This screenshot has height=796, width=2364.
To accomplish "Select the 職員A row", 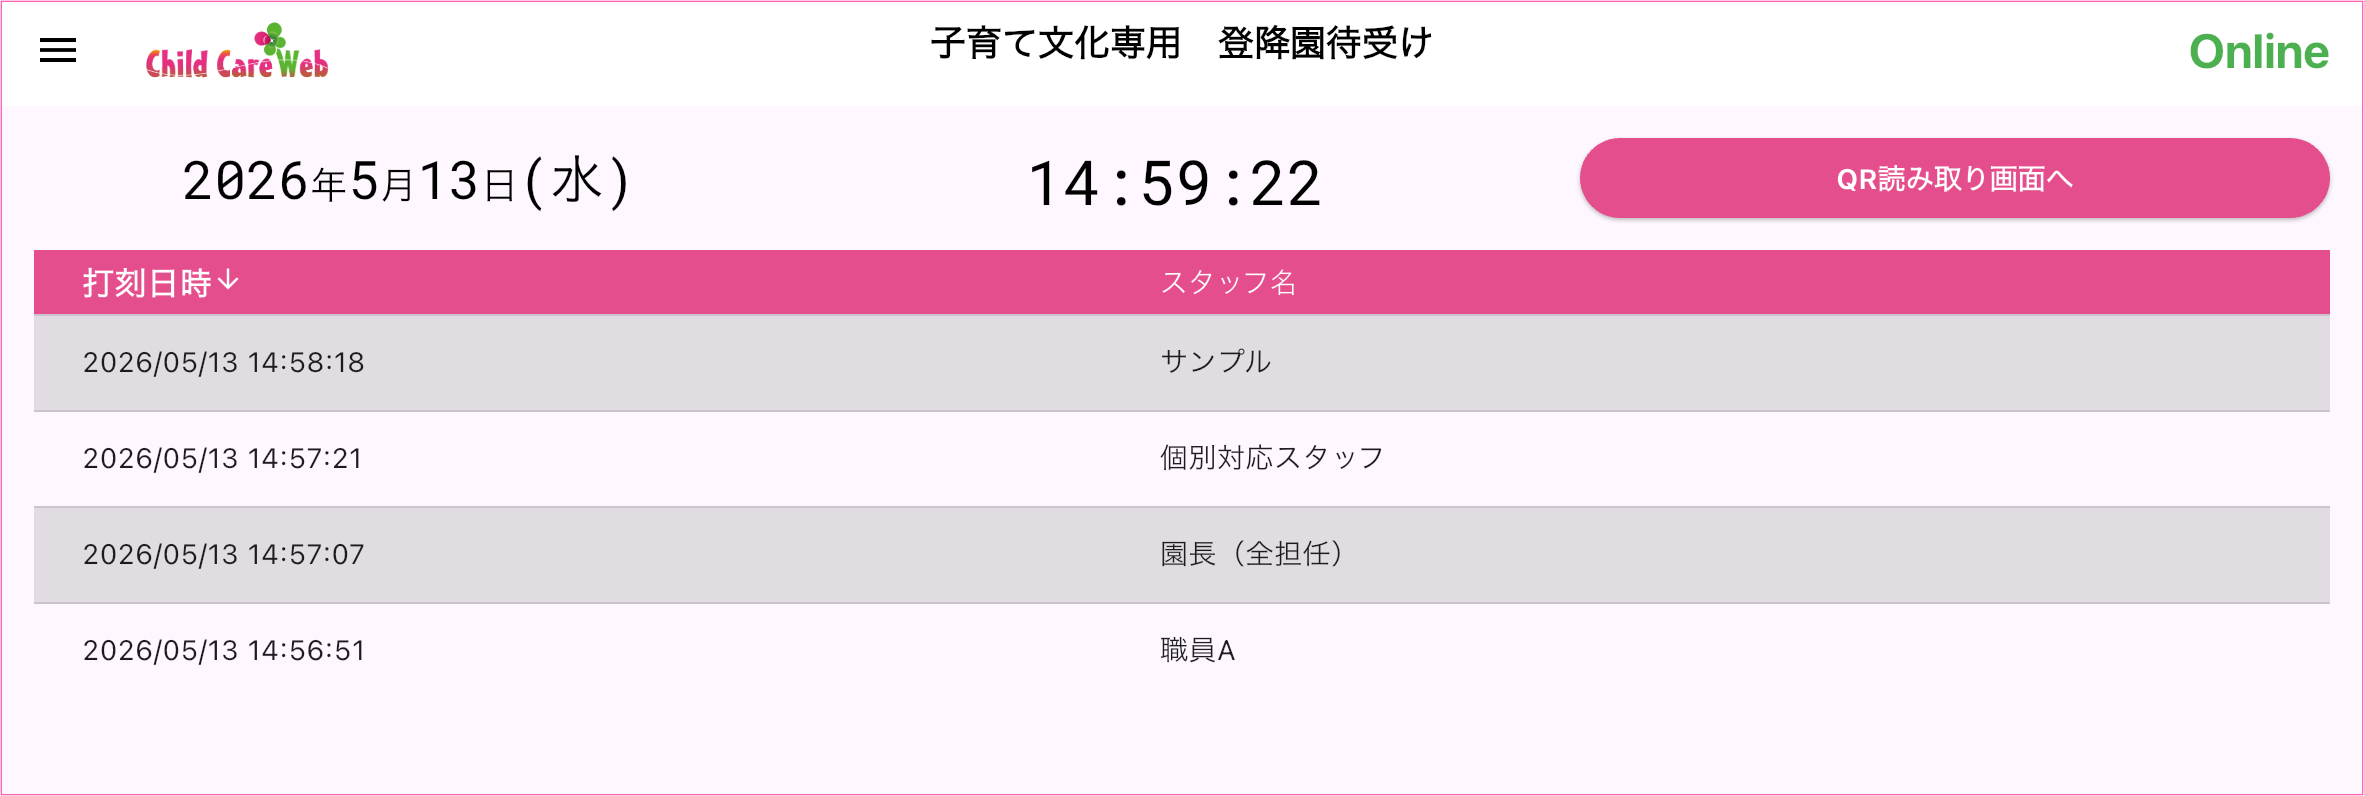I will pyautogui.click(x=1182, y=650).
